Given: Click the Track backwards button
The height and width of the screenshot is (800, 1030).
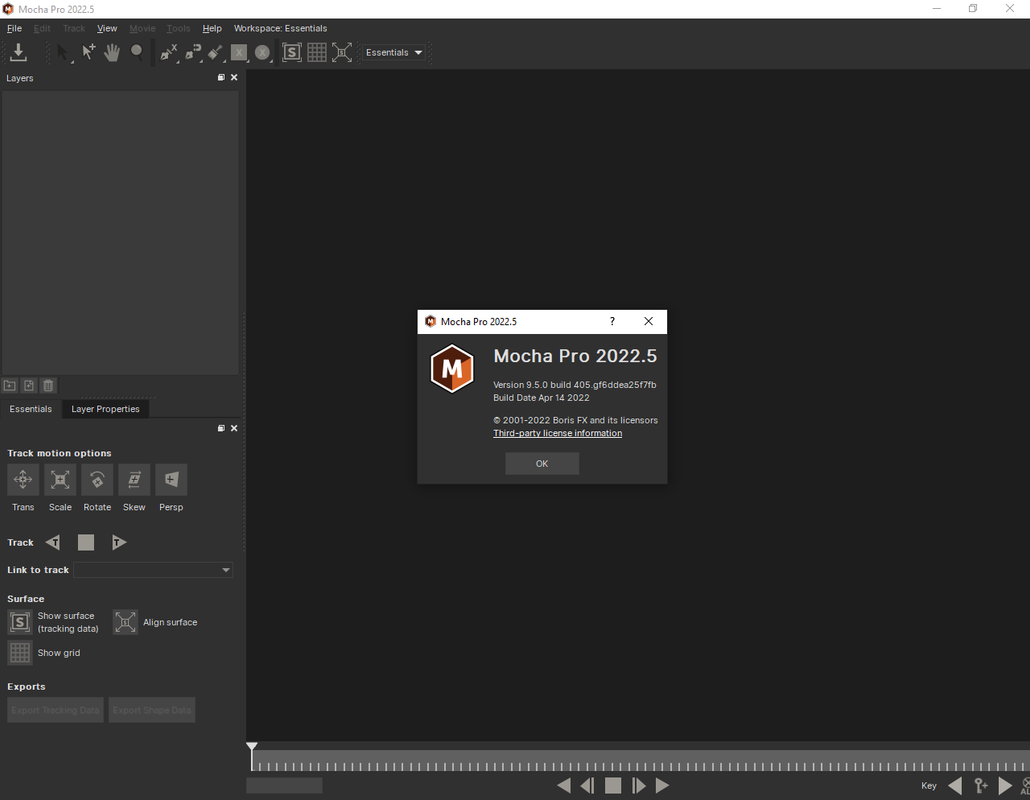Looking at the screenshot, I should [53, 543].
